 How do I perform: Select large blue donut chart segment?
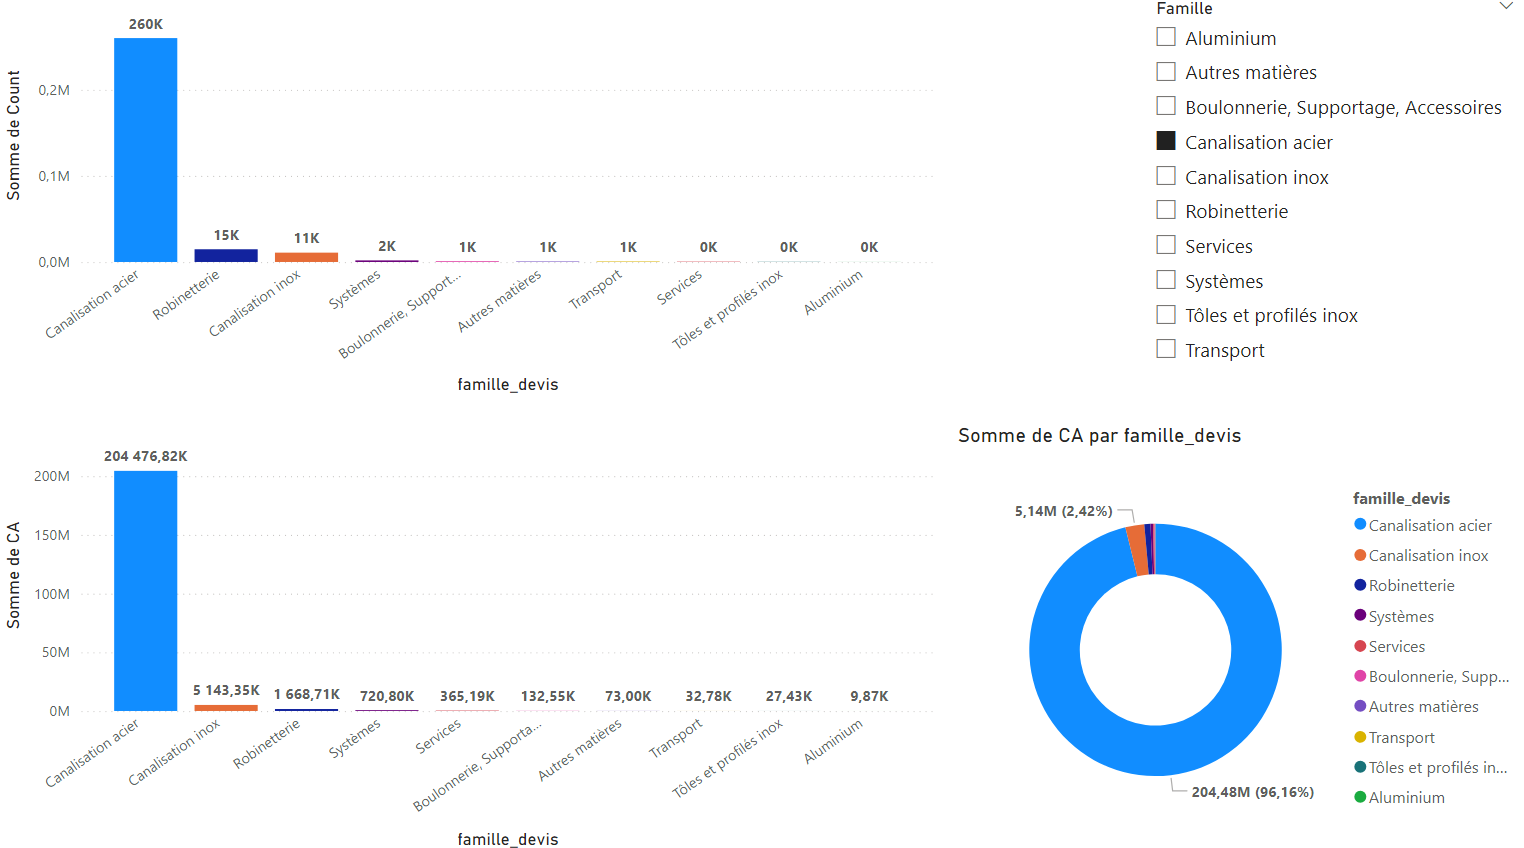click(1155, 750)
